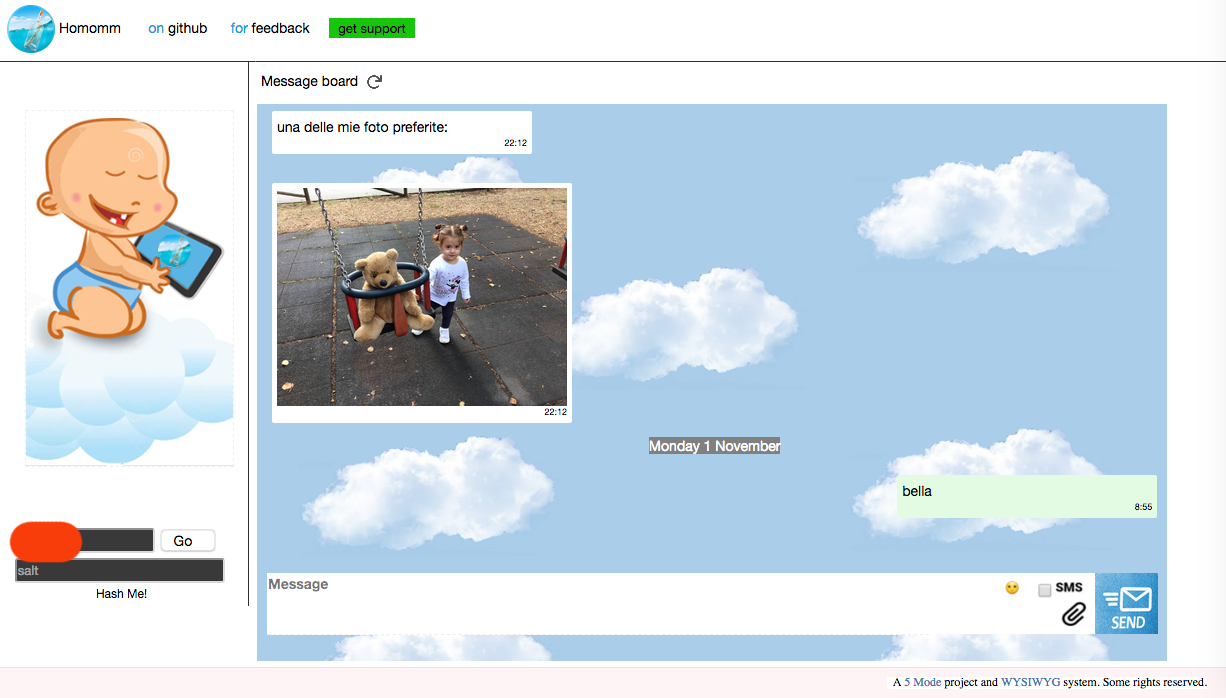Image resolution: width=1226 pixels, height=698 pixels.
Task: Click the smiley face next to SMS
Action: pos(1011,588)
